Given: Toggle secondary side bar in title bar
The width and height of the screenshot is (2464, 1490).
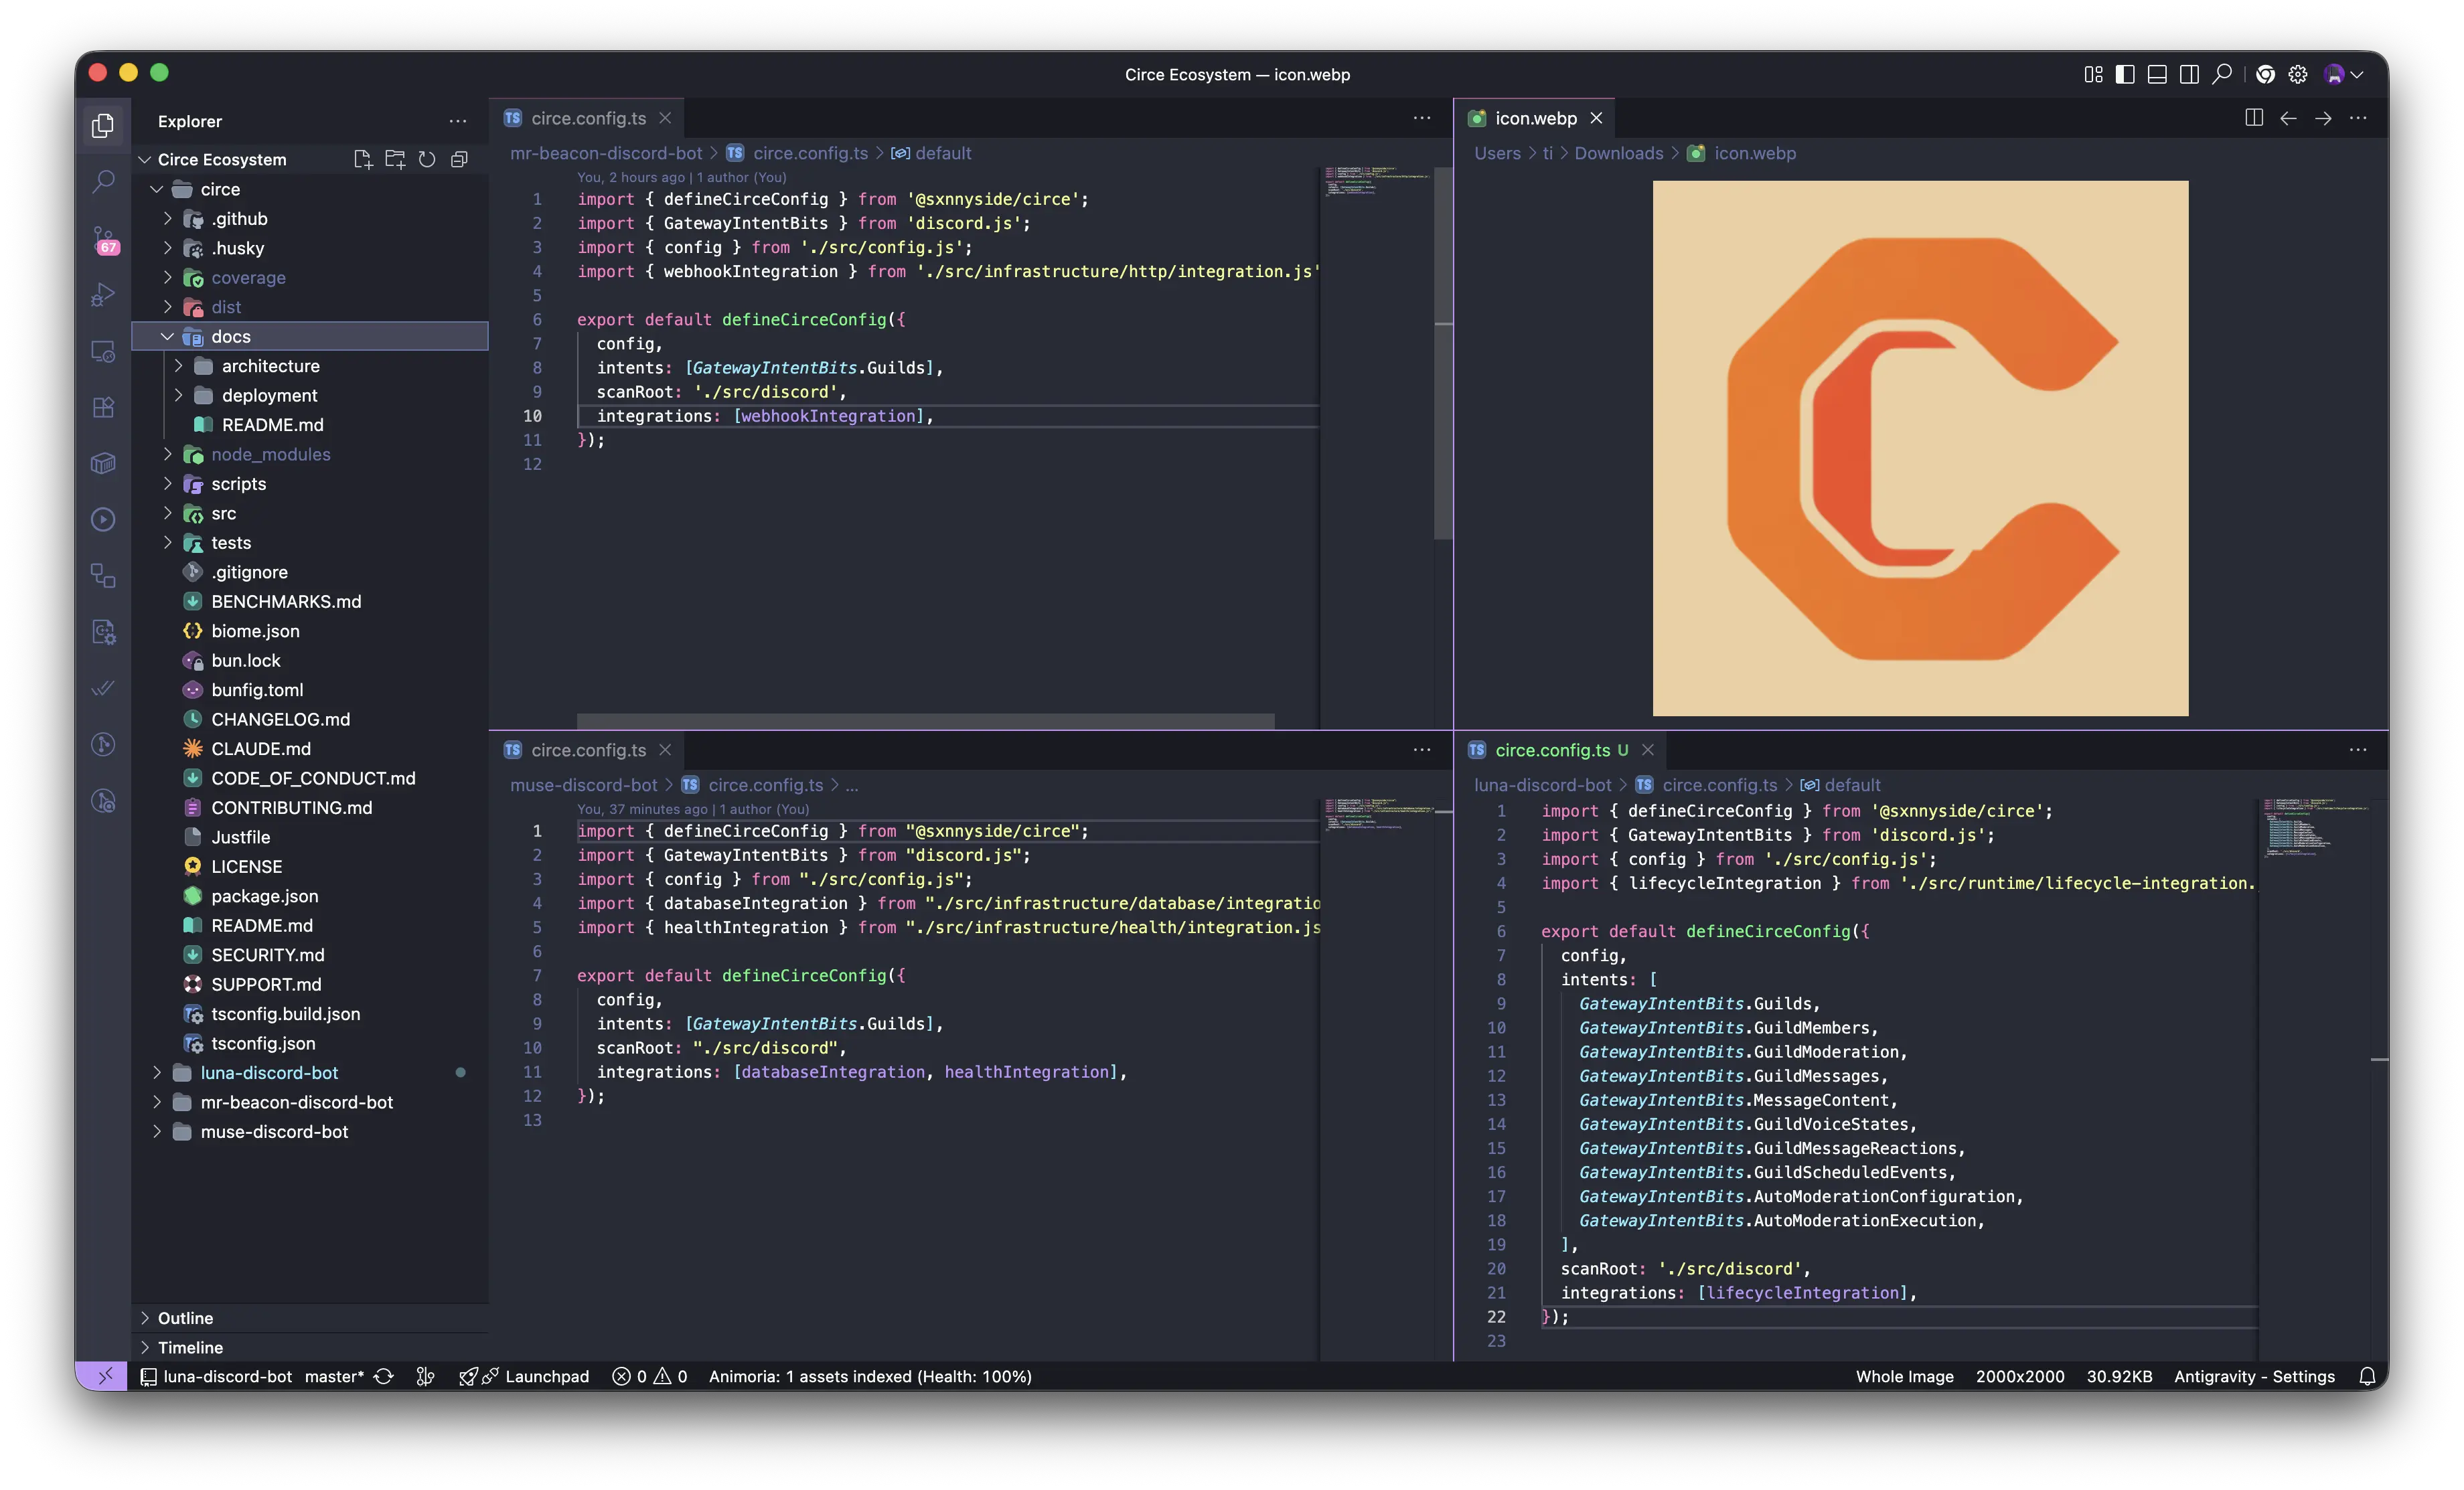Looking at the screenshot, I should (x=2190, y=74).
